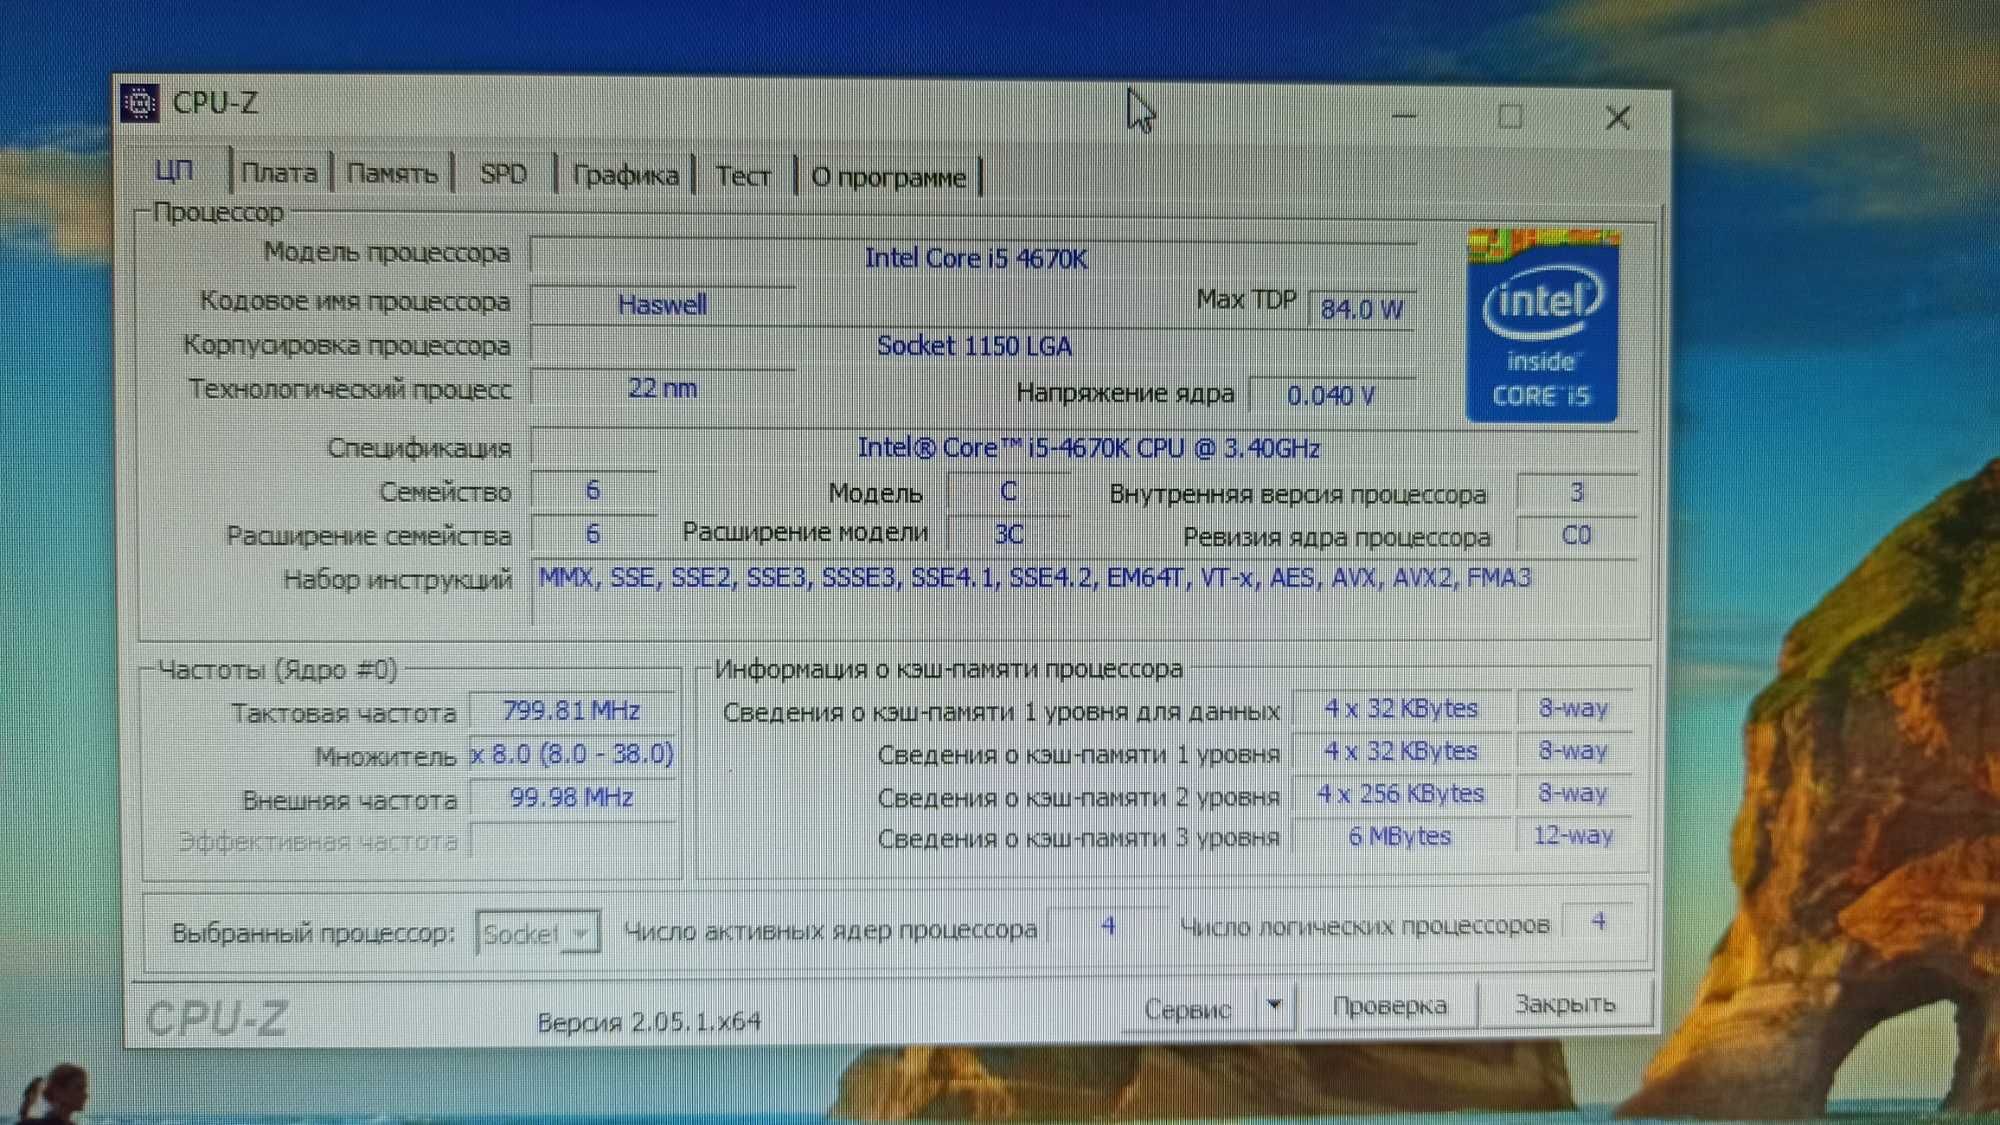Click the instruction set list starting with MMX
The height and width of the screenshot is (1125, 2000).
[1086, 591]
